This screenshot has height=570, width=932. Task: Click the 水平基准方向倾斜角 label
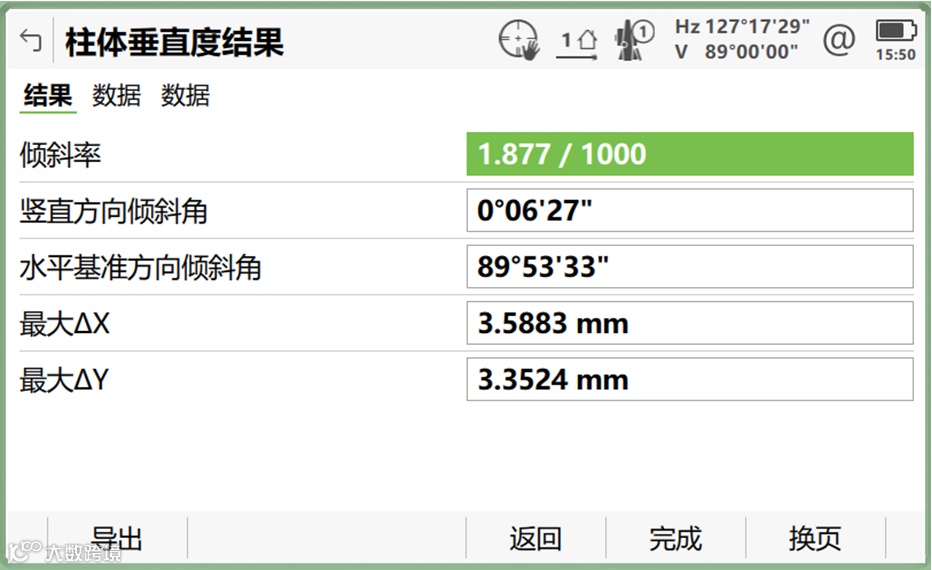click(141, 267)
